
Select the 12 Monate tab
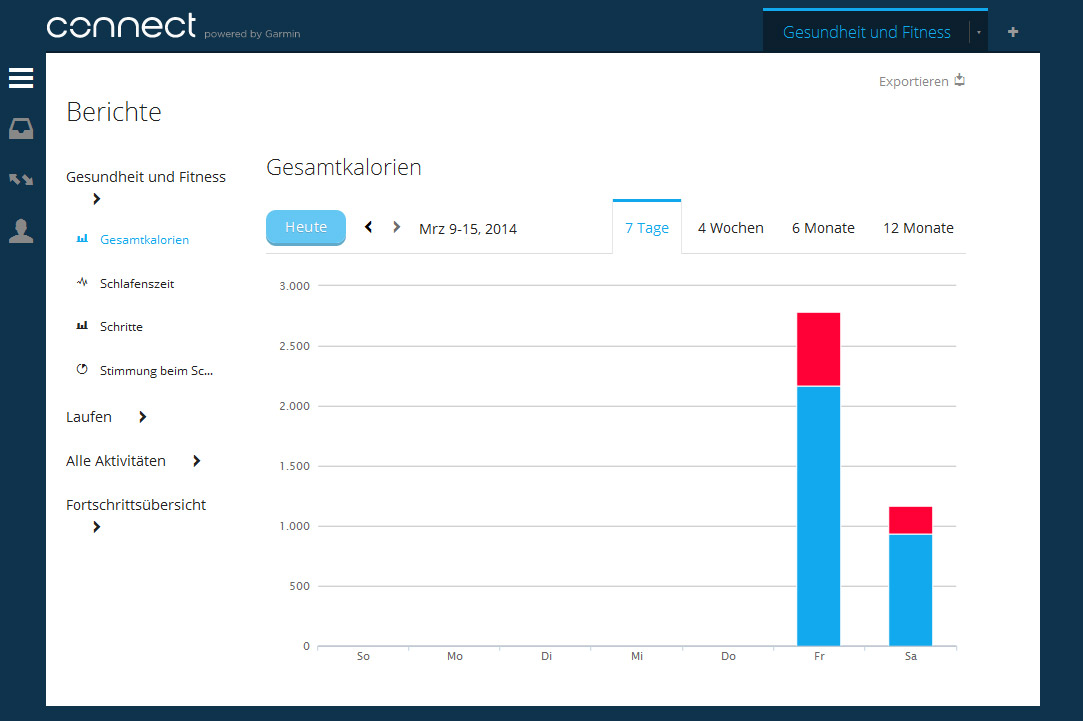click(x=917, y=228)
